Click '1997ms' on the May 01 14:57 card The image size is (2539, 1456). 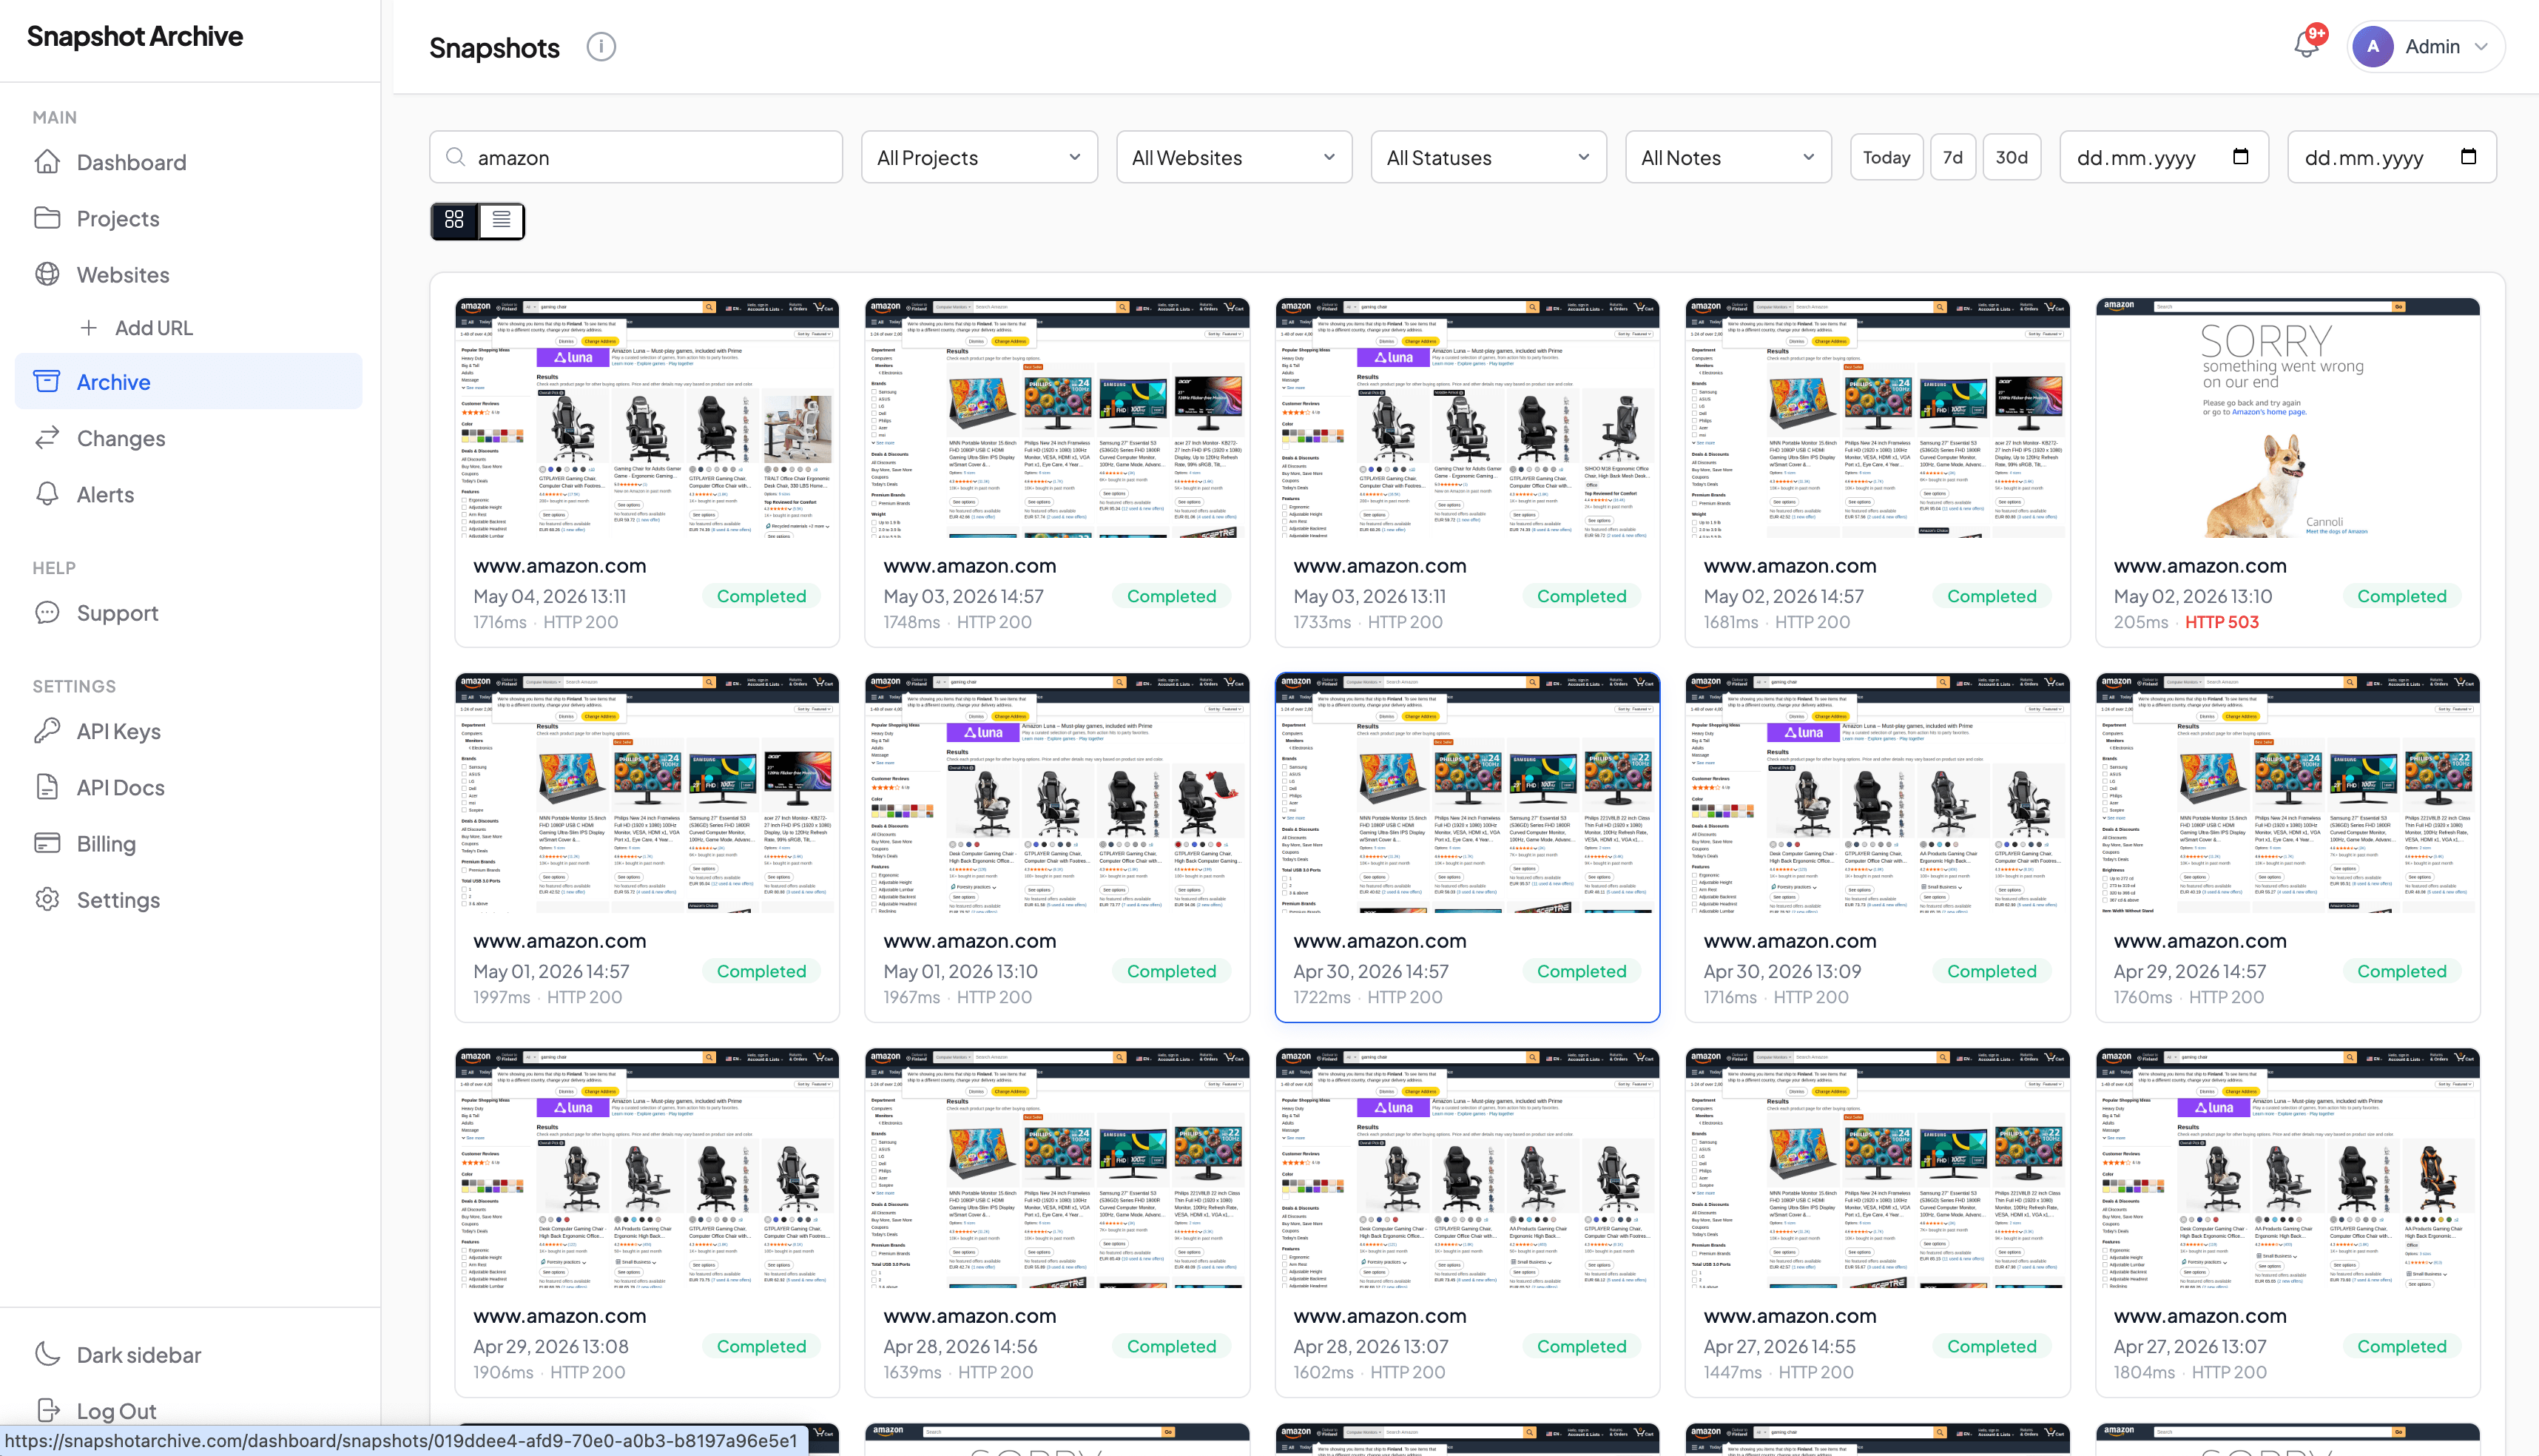pyautogui.click(x=502, y=997)
